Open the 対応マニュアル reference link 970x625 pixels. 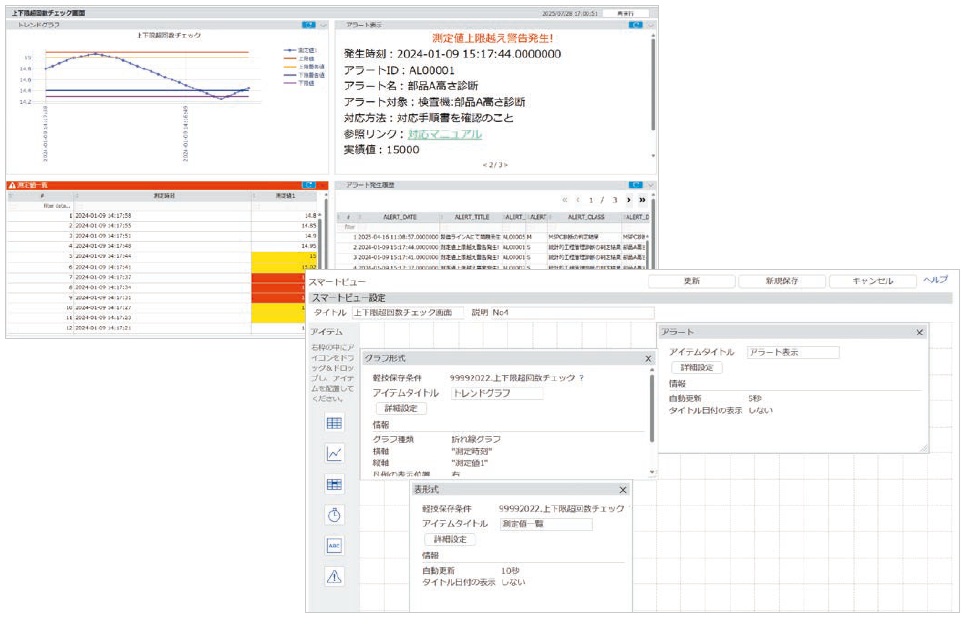point(444,134)
